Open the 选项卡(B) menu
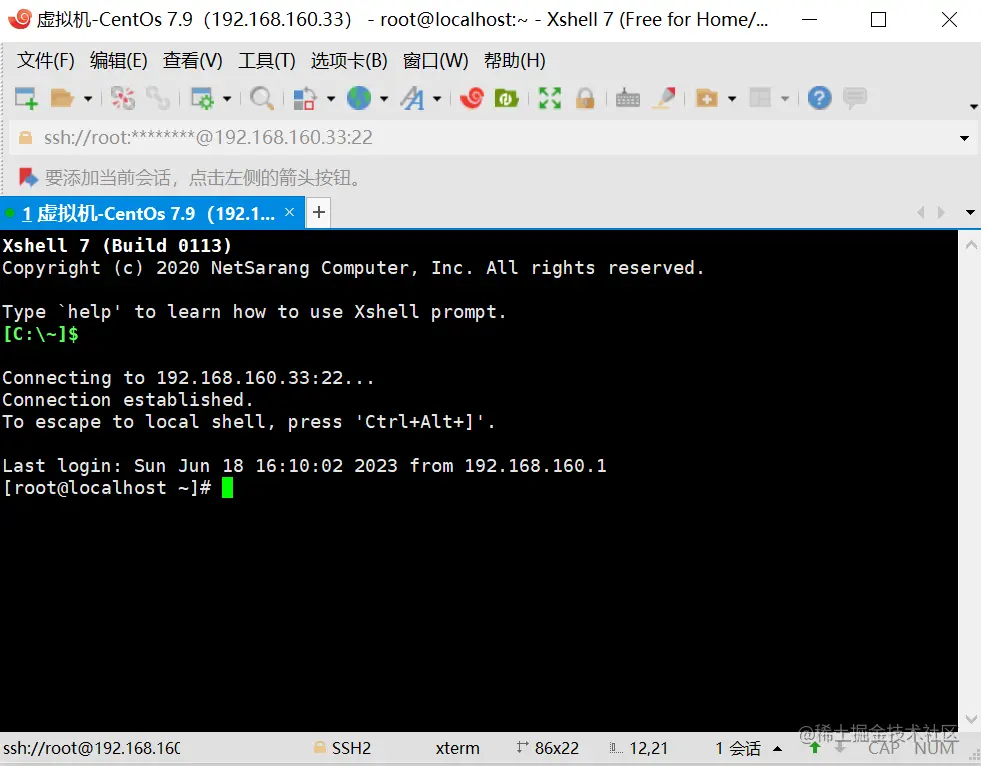Image resolution: width=981 pixels, height=766 pixels. click(349, 61)
